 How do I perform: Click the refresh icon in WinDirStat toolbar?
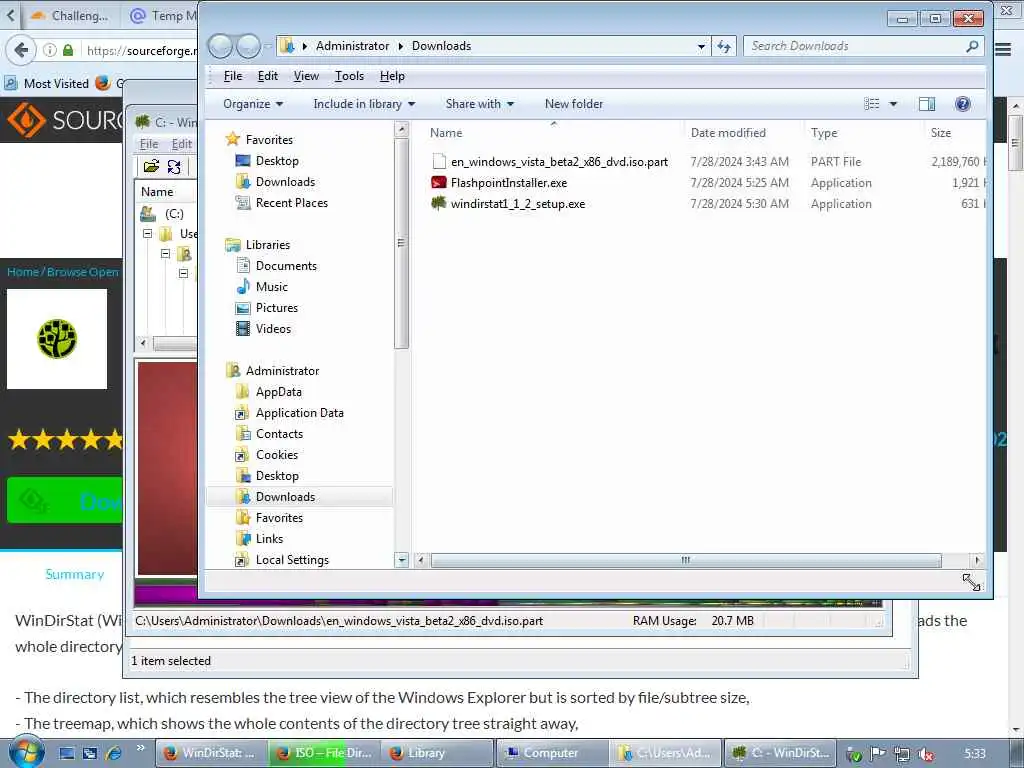coord(174,166)
